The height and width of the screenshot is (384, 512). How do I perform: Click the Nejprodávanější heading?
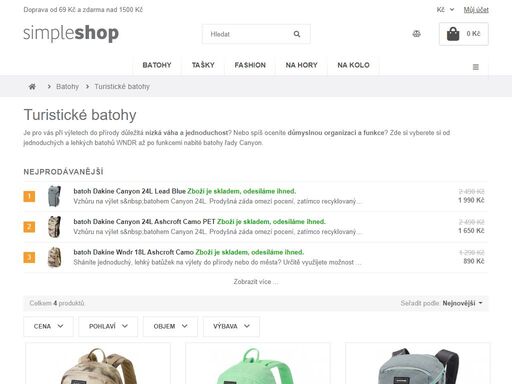tap(63, 172)
